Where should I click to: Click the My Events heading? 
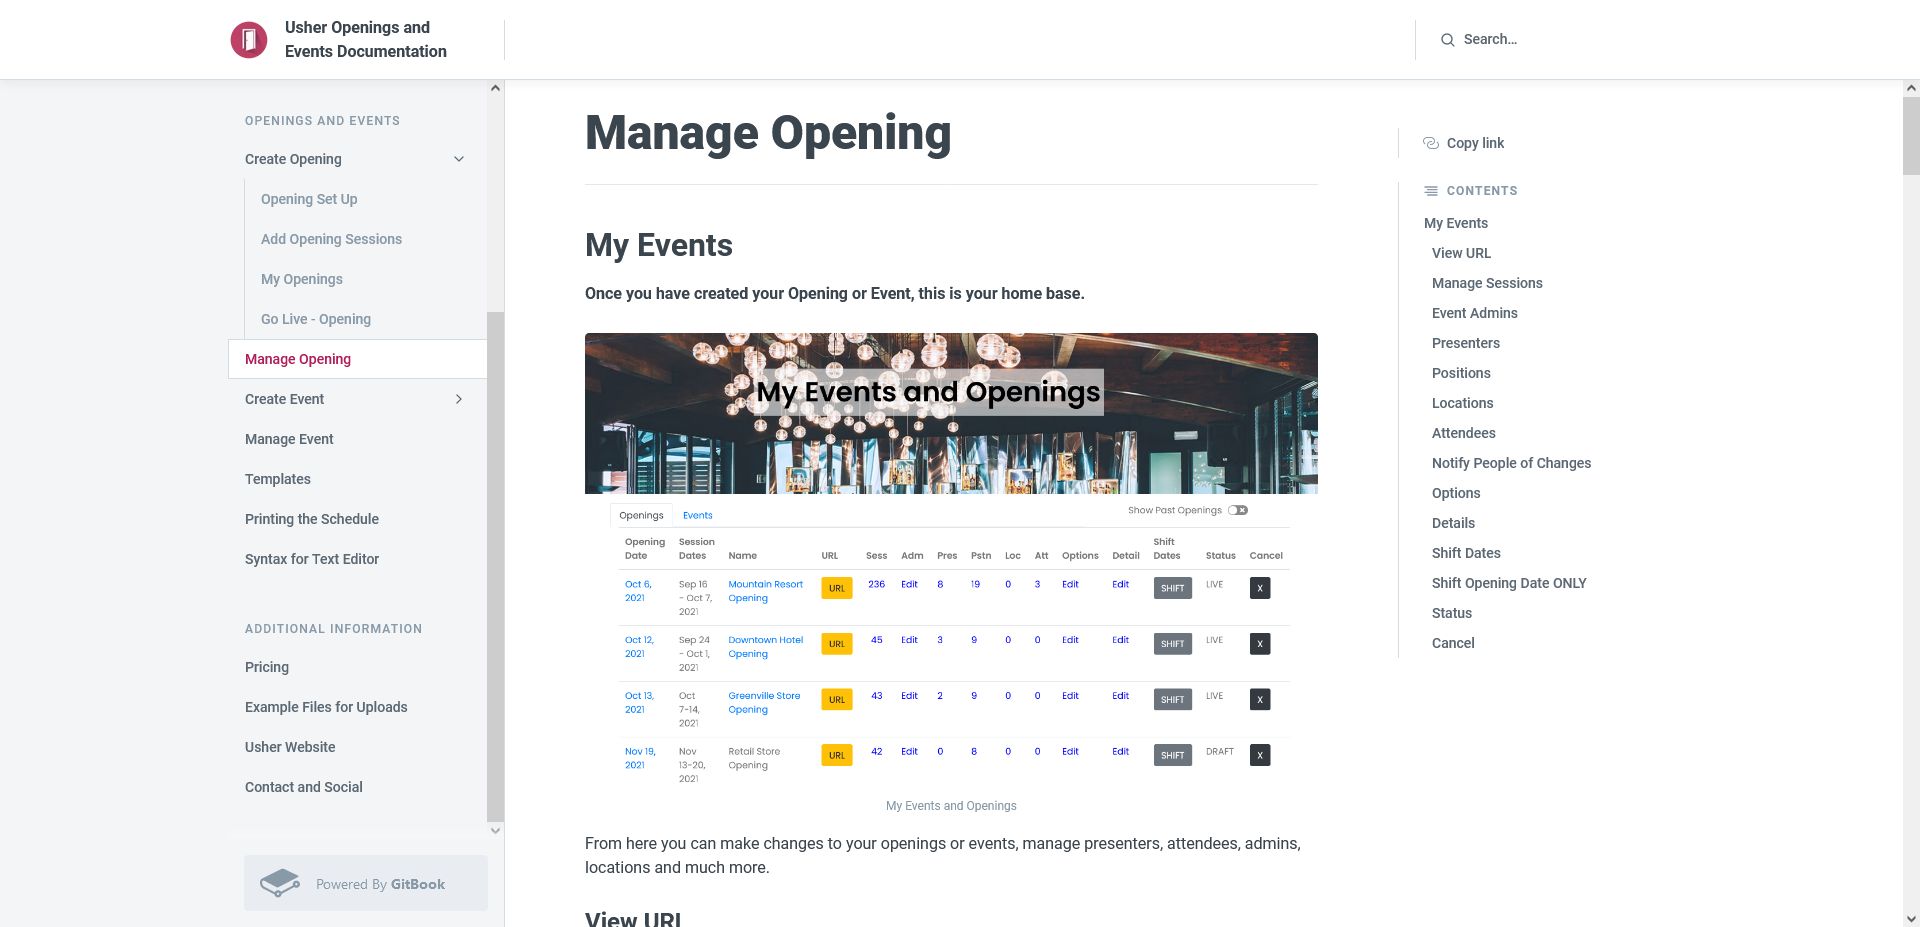(659, 245)
